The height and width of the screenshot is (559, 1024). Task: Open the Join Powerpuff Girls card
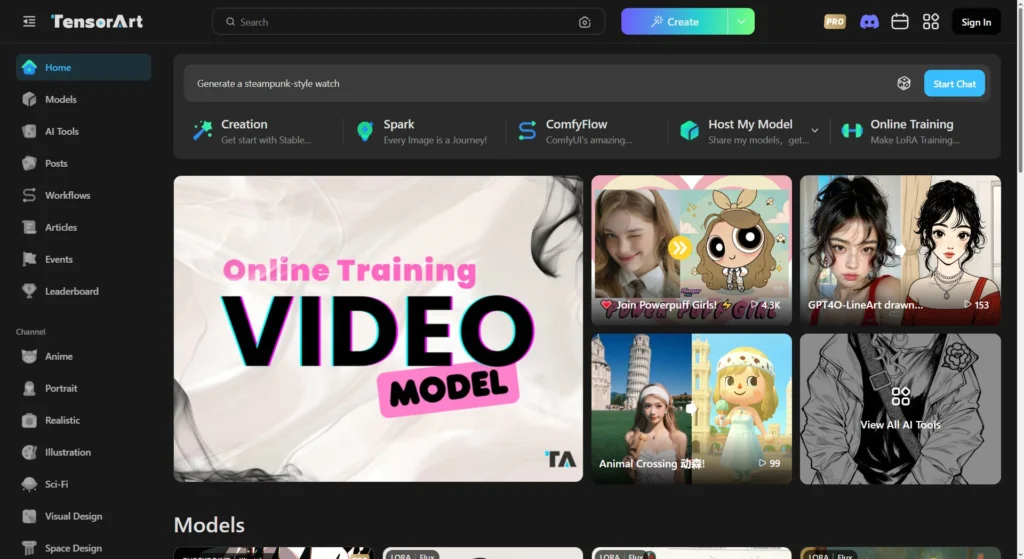tap(692, 250)
